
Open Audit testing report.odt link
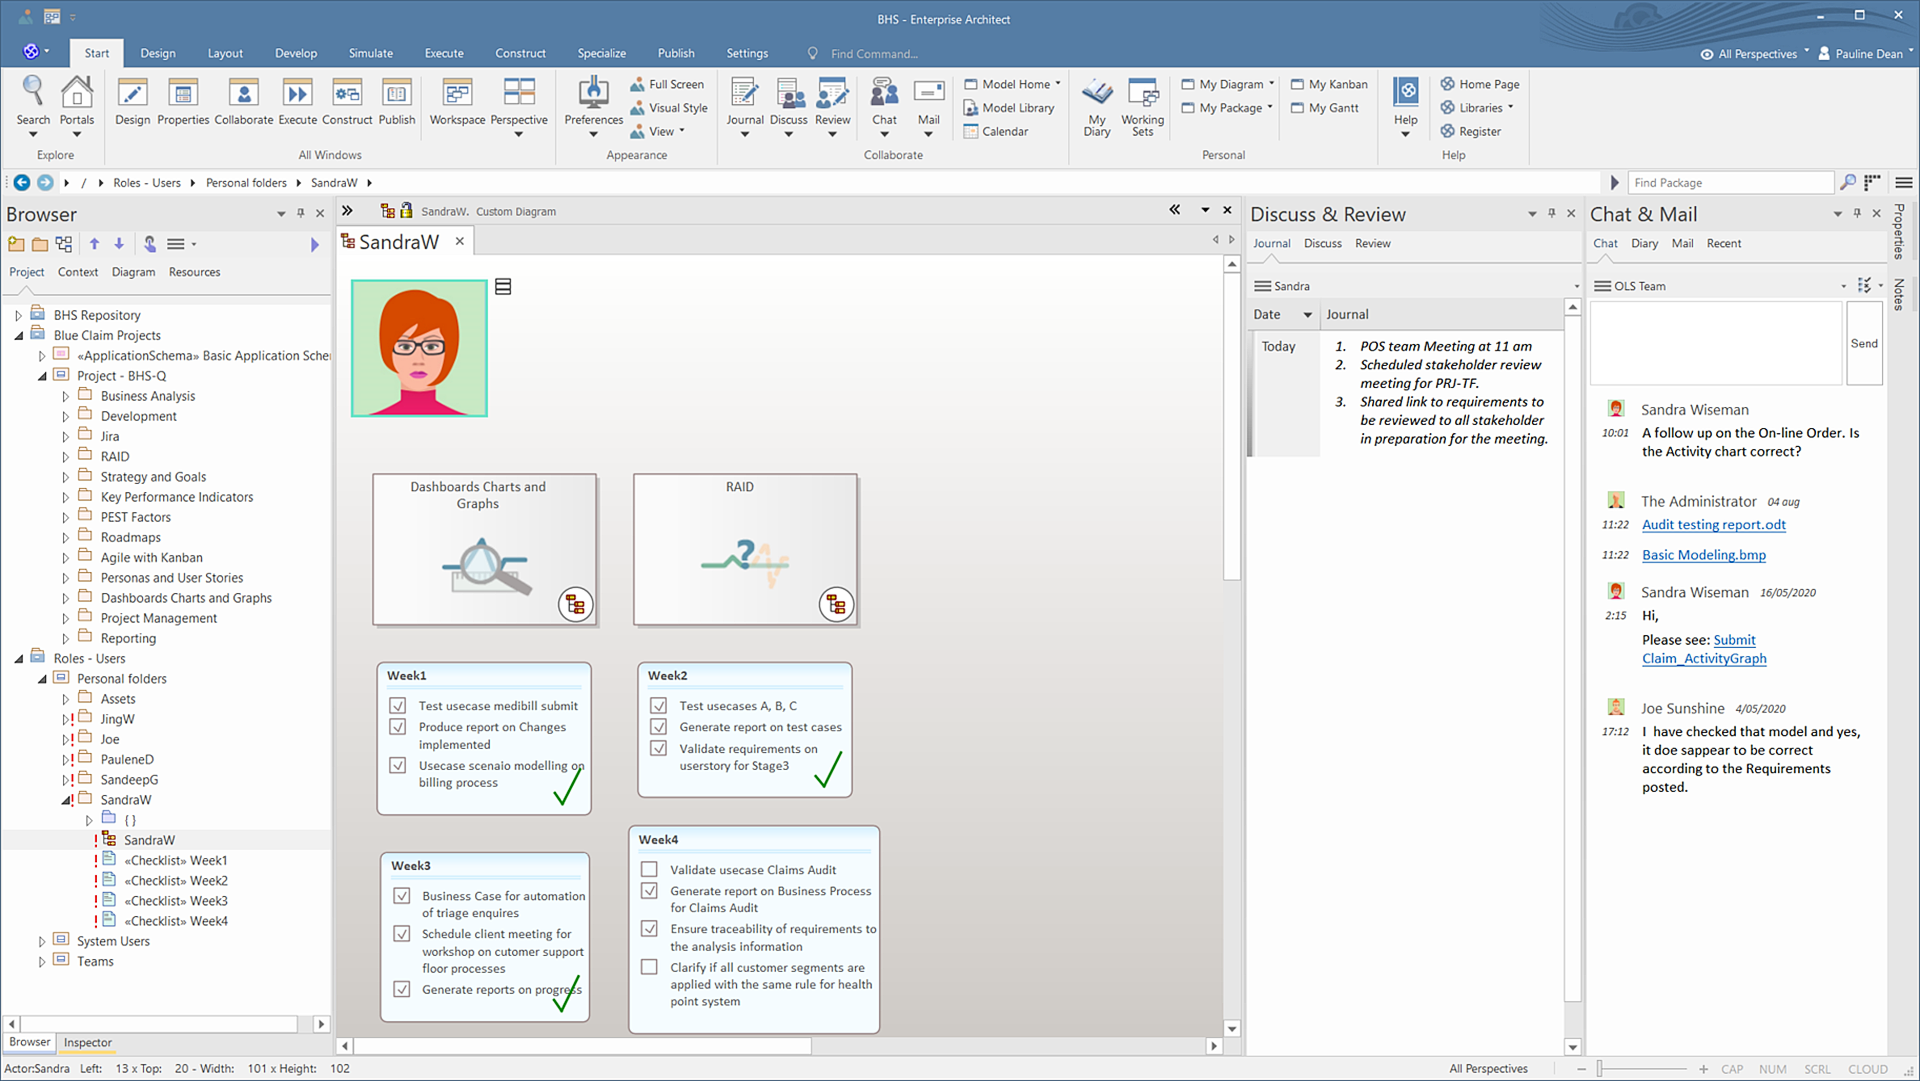tap(1713, 524)
